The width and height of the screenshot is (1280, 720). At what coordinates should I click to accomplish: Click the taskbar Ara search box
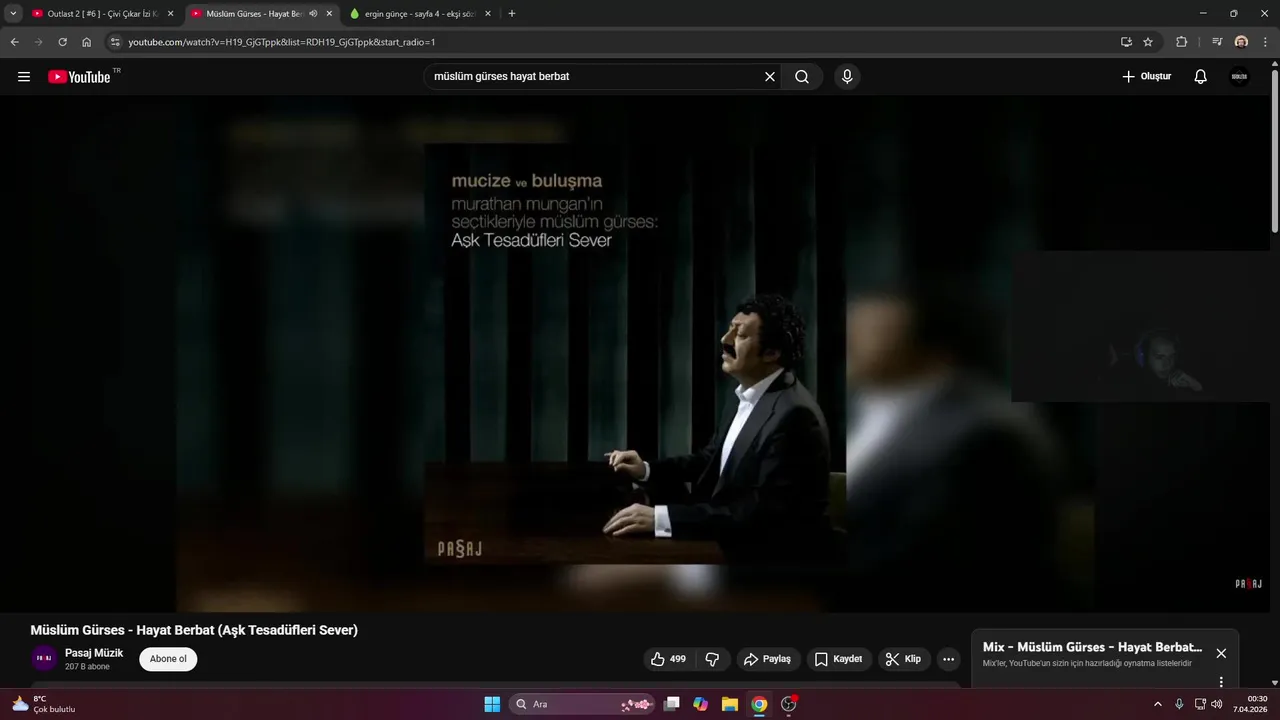click(x=583, y=704)
